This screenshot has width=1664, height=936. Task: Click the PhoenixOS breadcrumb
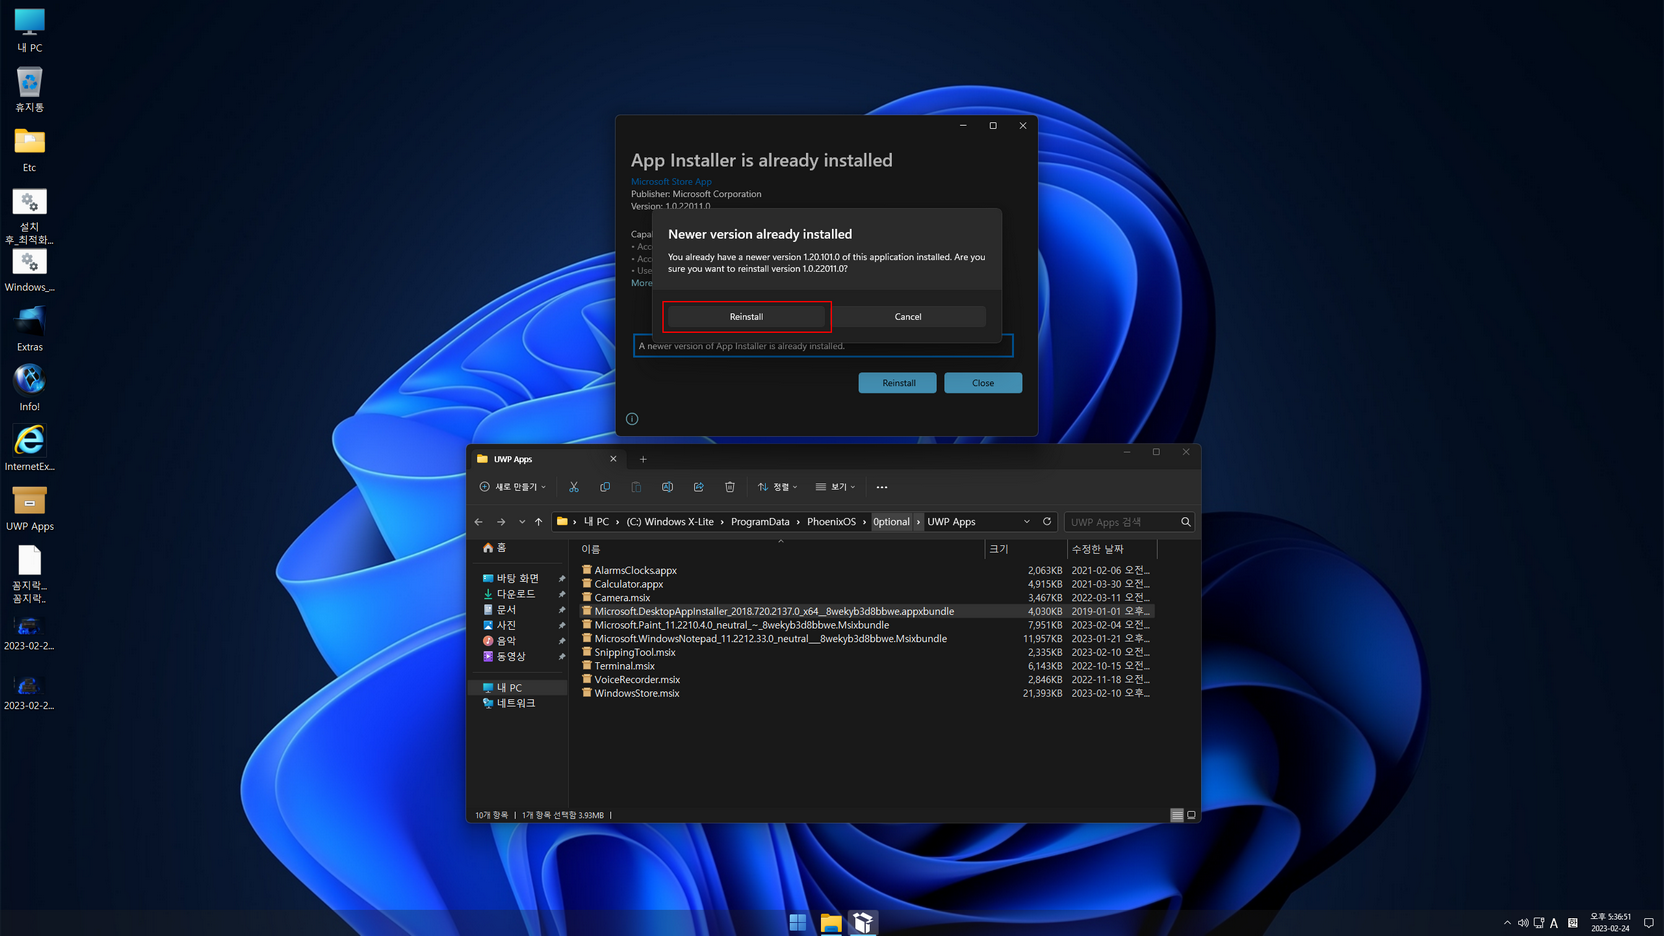pyautogui.click(x=831, y=522)
